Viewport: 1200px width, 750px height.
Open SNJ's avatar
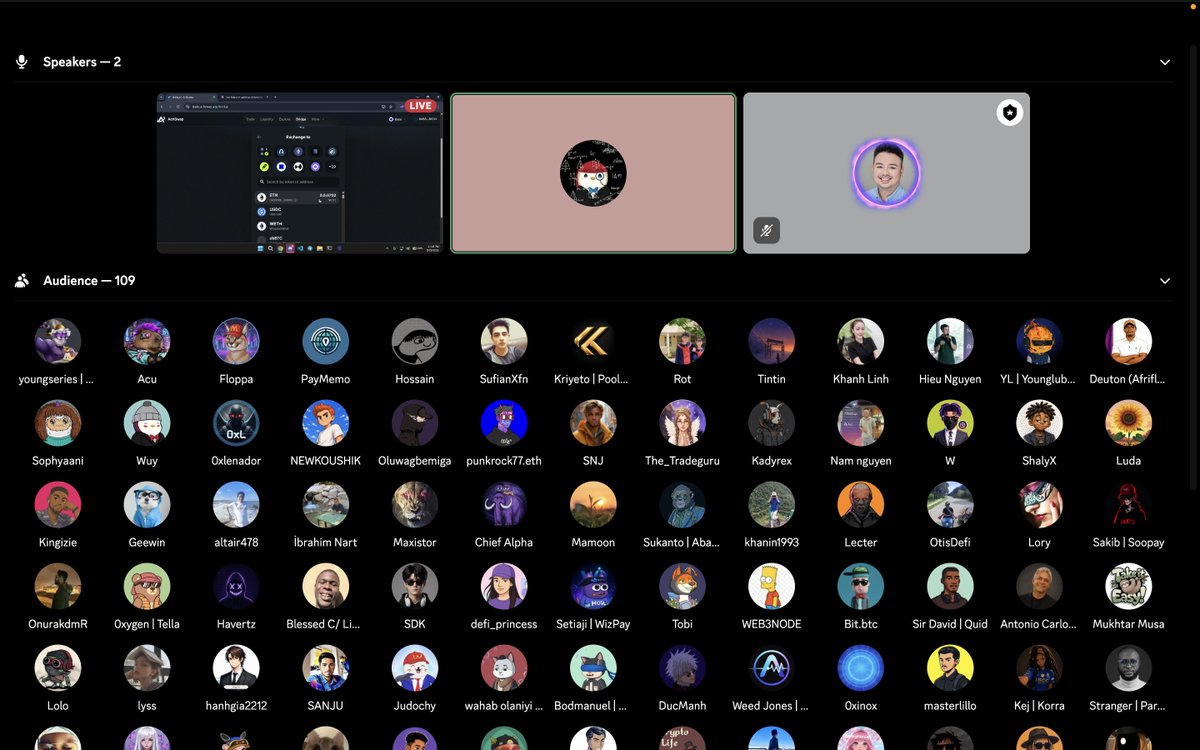593,423
